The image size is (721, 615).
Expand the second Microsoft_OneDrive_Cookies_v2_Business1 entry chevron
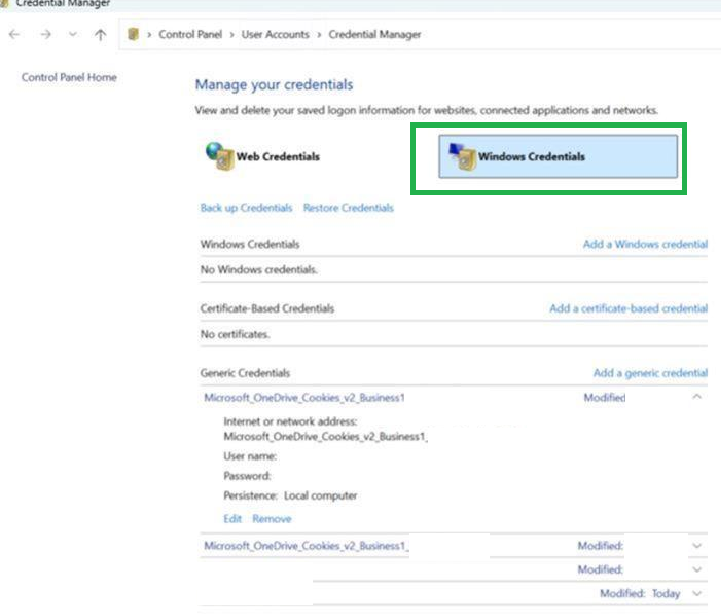point(697,546)
